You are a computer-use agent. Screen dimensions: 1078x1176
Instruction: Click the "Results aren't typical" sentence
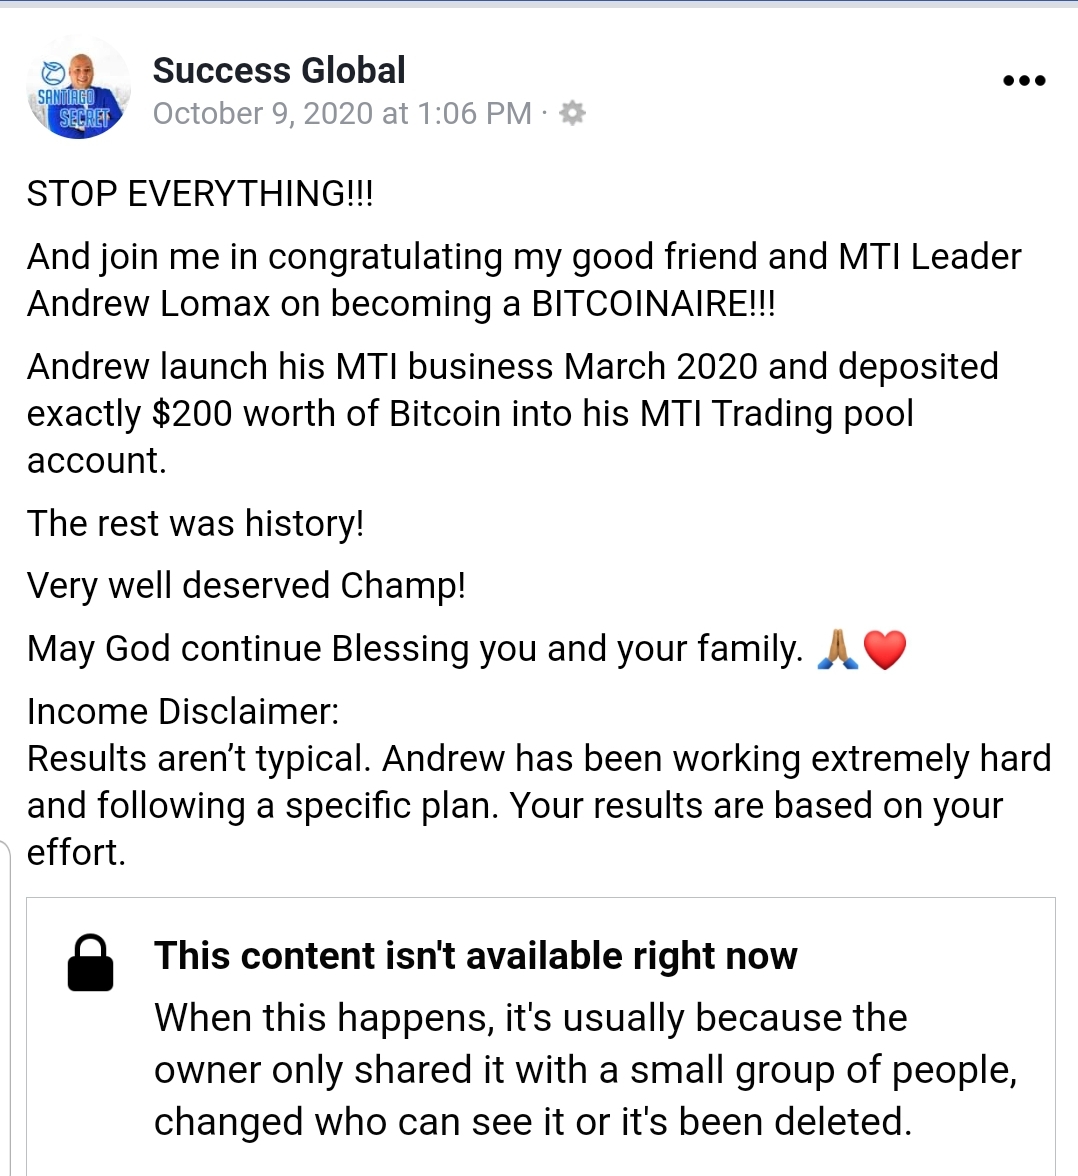(x=200, y=759)
